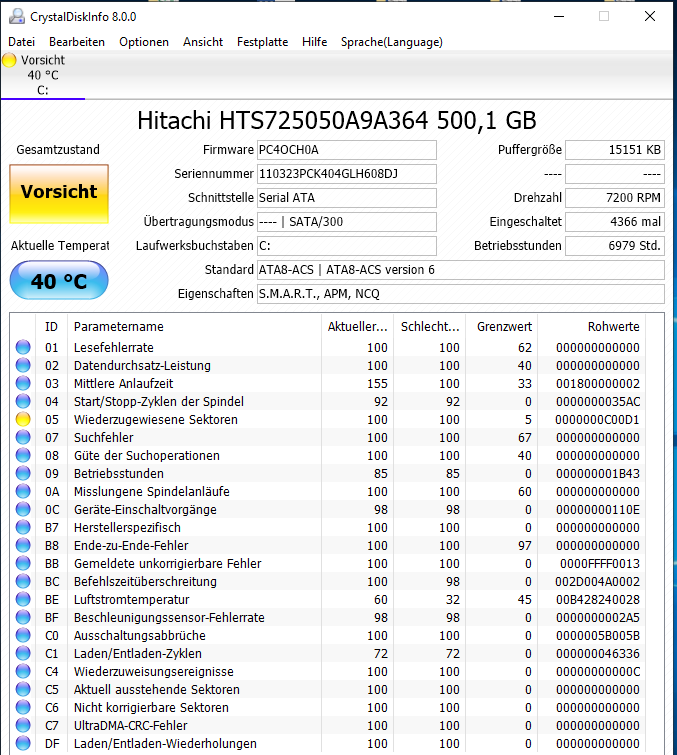Click the drive title Hitachi HTS725050A9A364 500,1 GB
This screenshot has width=677, height=755.
[x=337, y=120]
